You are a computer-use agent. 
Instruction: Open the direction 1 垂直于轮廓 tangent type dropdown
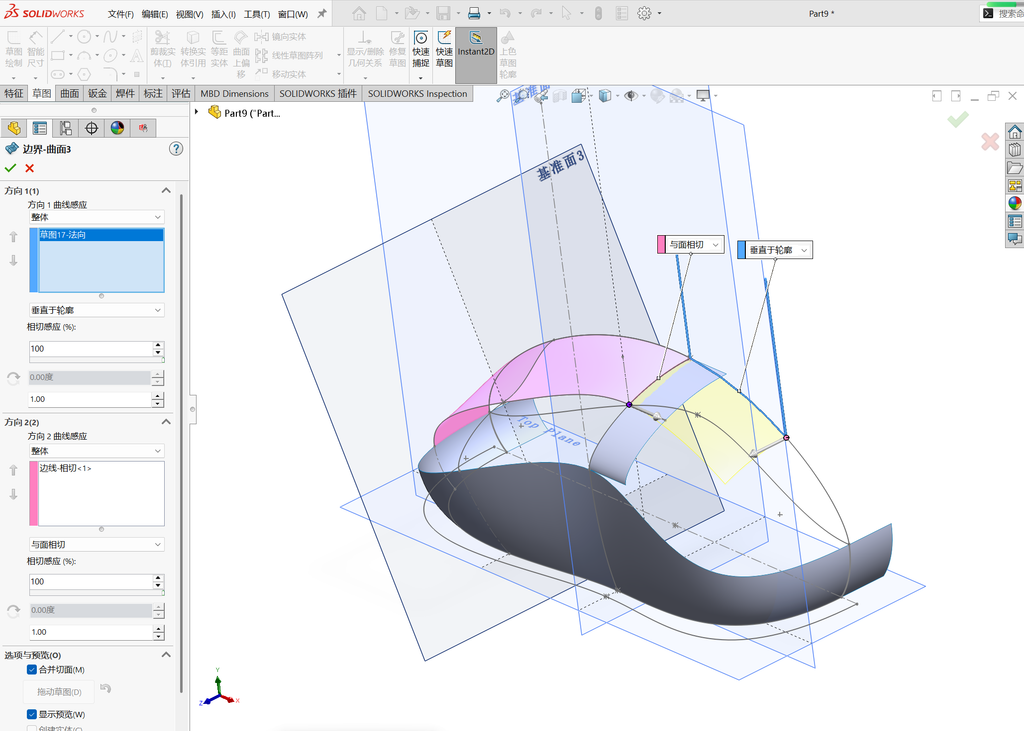[97, 310]
